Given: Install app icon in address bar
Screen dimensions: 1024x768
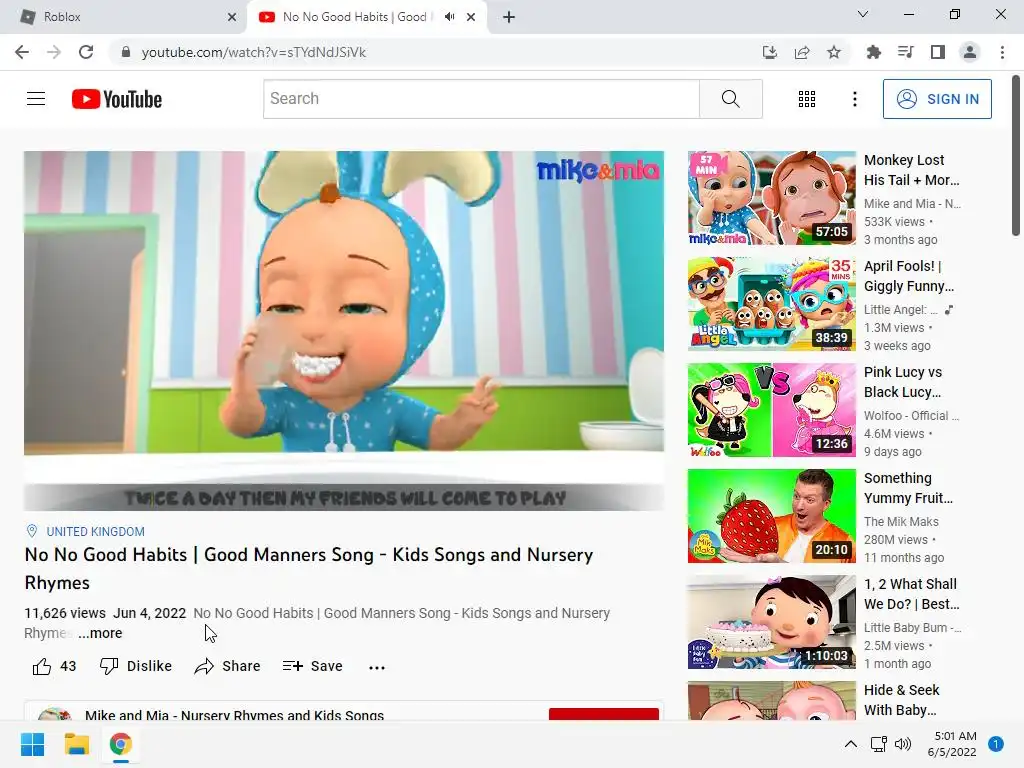Looking at the screenshot, I should [769, 52].
